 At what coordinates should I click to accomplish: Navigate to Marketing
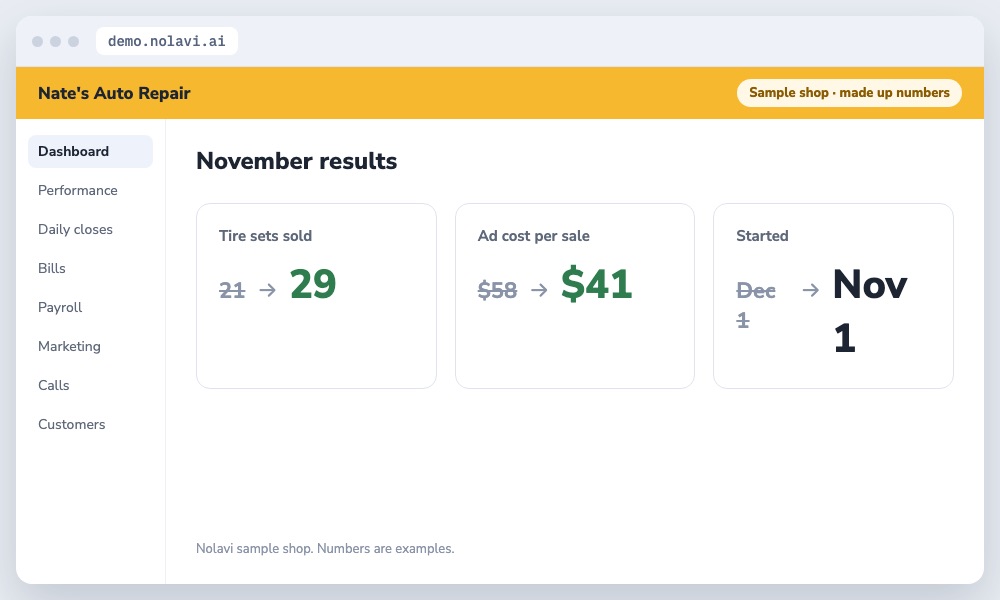(x=70, y=346)
